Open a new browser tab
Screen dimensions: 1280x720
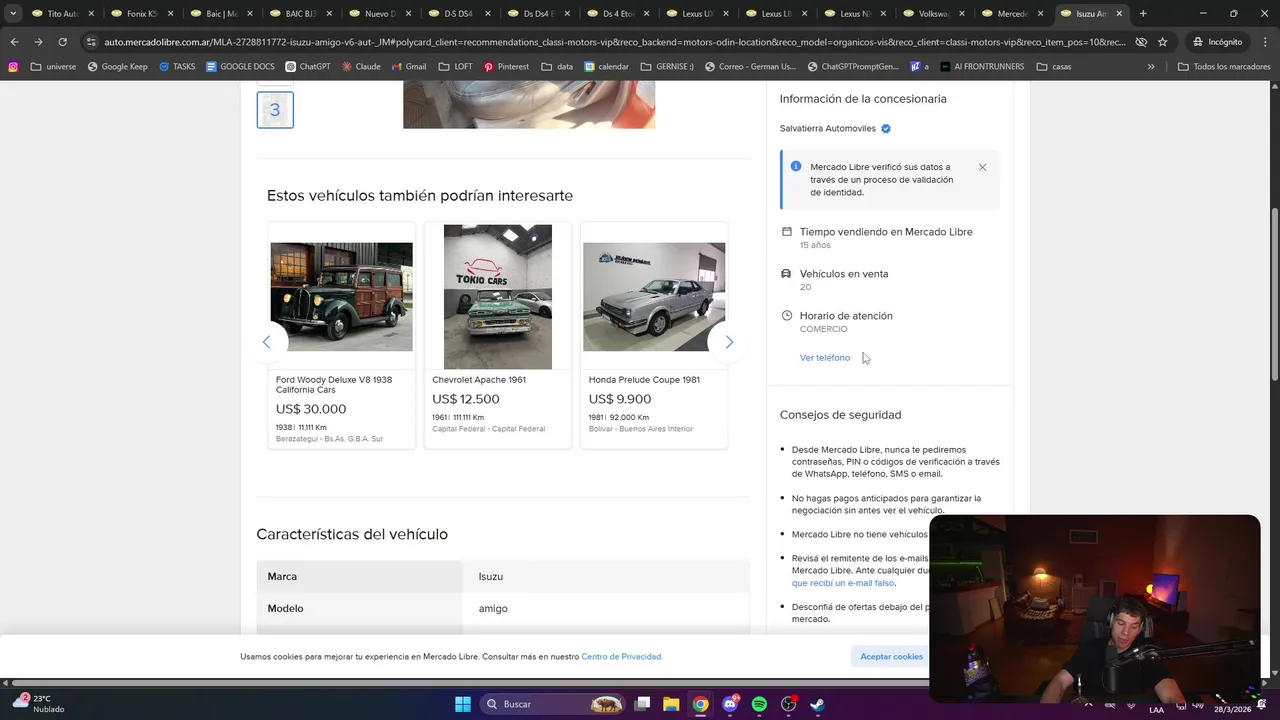pos(1143,14)
